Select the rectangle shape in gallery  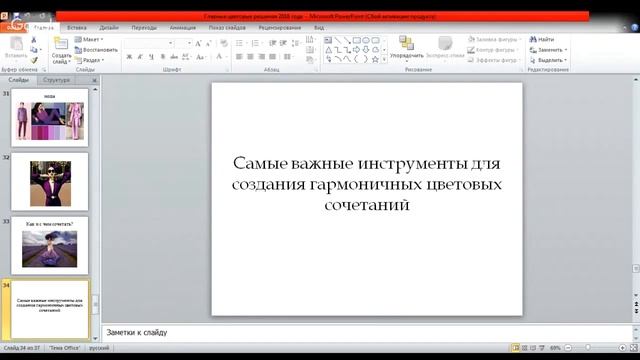coord(356,40)
